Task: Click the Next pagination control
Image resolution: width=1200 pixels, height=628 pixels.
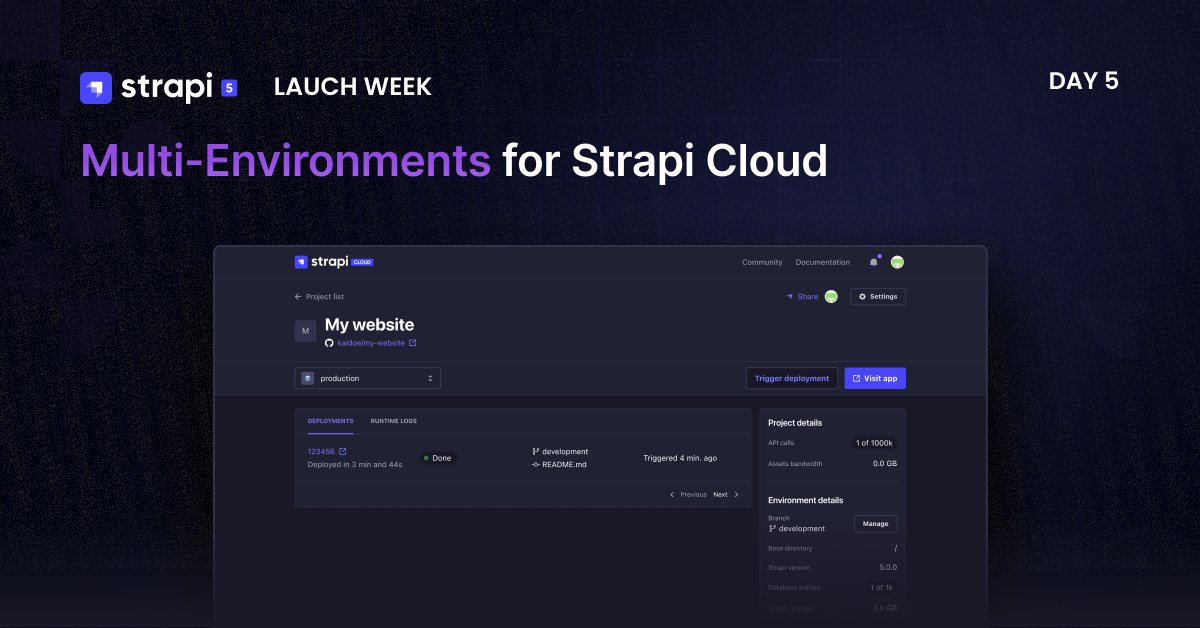Action: (x=726, y=494)
